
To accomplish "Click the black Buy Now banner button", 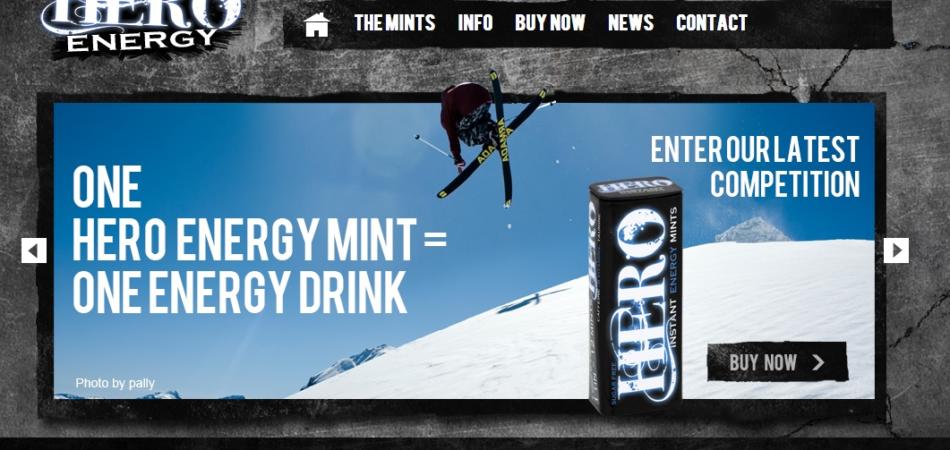I will coord(777,362).
